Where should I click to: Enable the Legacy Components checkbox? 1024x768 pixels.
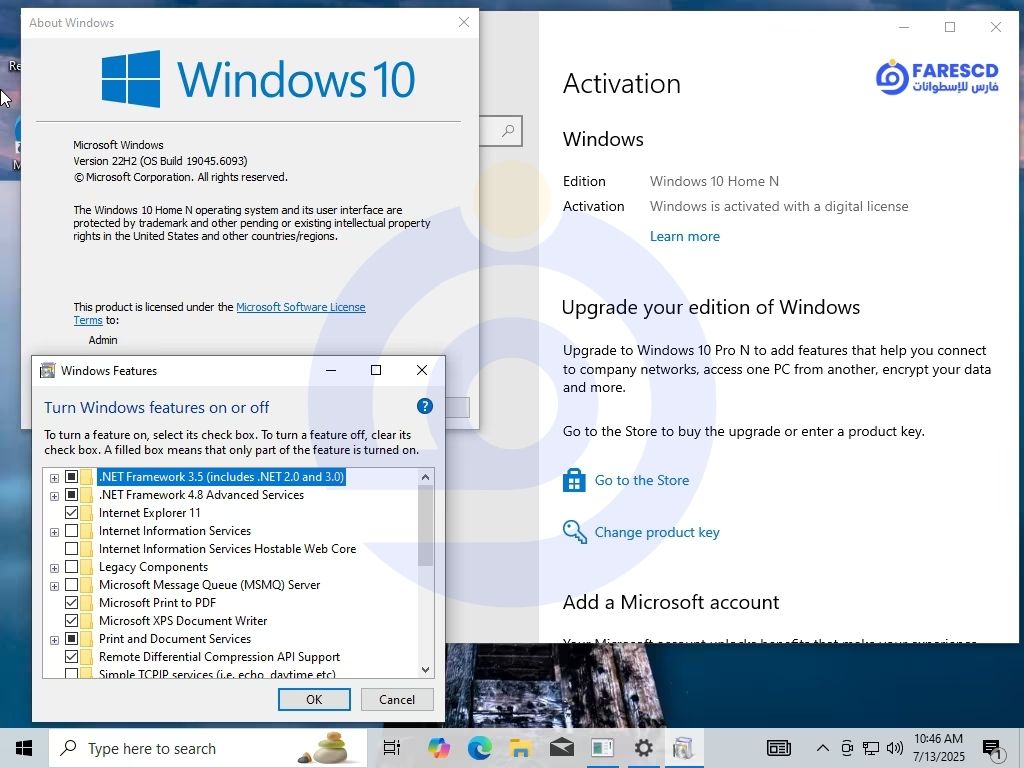71,567
